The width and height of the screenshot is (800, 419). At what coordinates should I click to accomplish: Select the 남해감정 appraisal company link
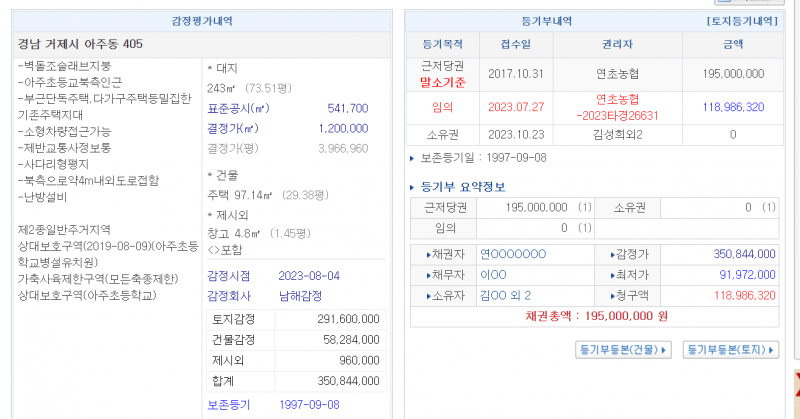pos(299,296)
